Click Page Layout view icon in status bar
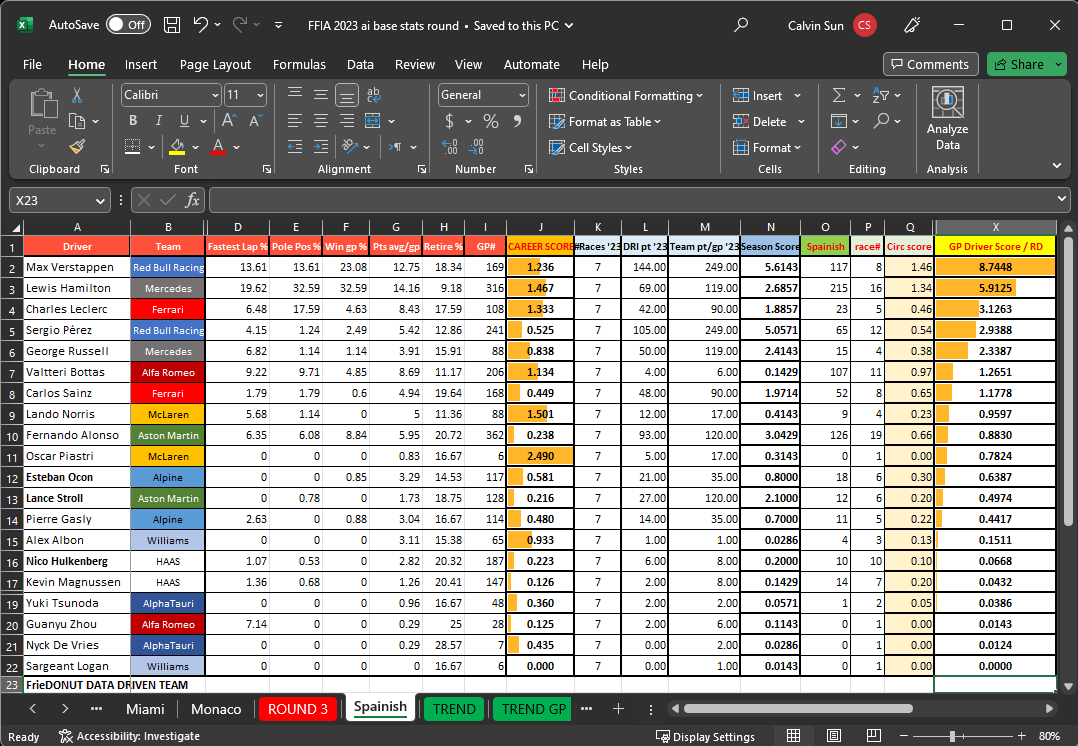The width and height of the screenshot is (1078, 746). [833, 736]
